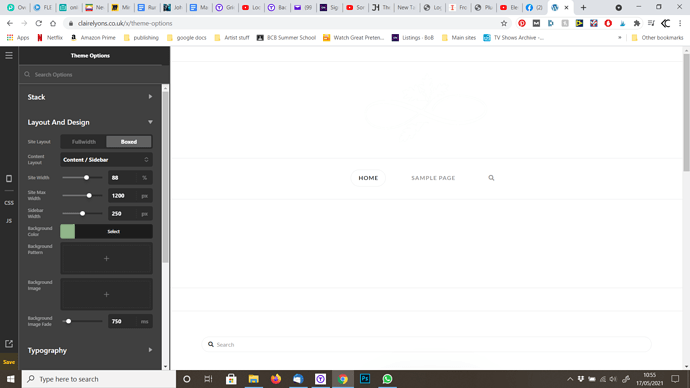
Task: Click the HOME navigation item
Action: tap(368, 178)
